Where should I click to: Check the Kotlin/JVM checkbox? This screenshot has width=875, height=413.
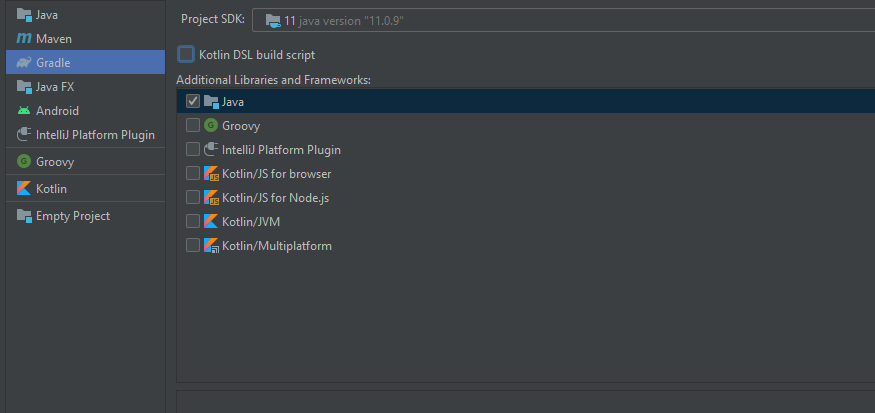click(193, 222)
